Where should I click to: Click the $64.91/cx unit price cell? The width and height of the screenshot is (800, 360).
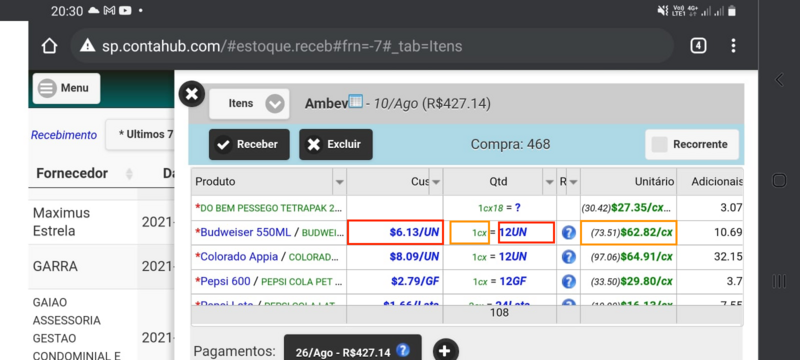click(629, 256)
